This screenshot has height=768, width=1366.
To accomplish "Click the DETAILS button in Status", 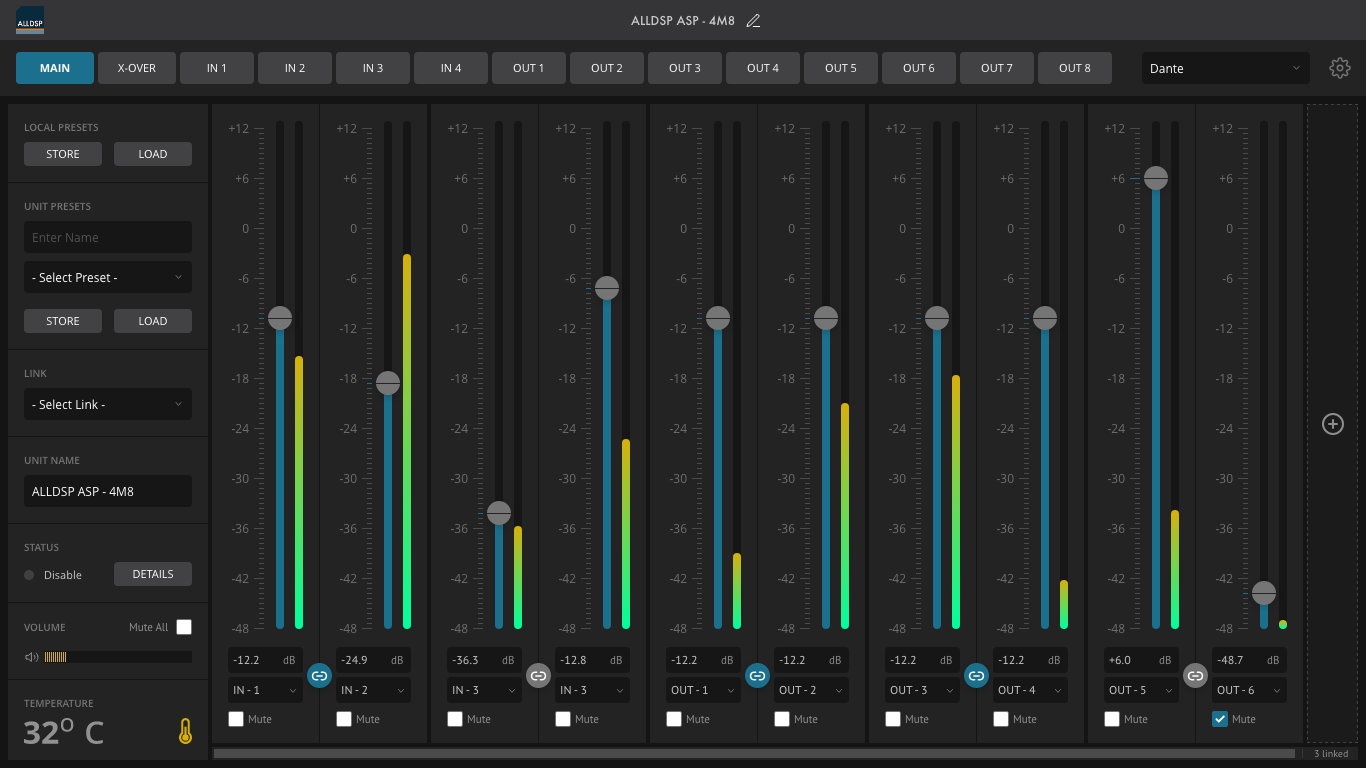I will point(152,574).
